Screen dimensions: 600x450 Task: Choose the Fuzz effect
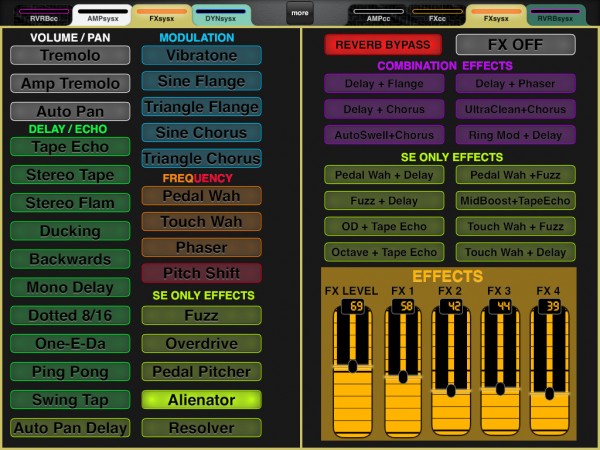[202, 315]
